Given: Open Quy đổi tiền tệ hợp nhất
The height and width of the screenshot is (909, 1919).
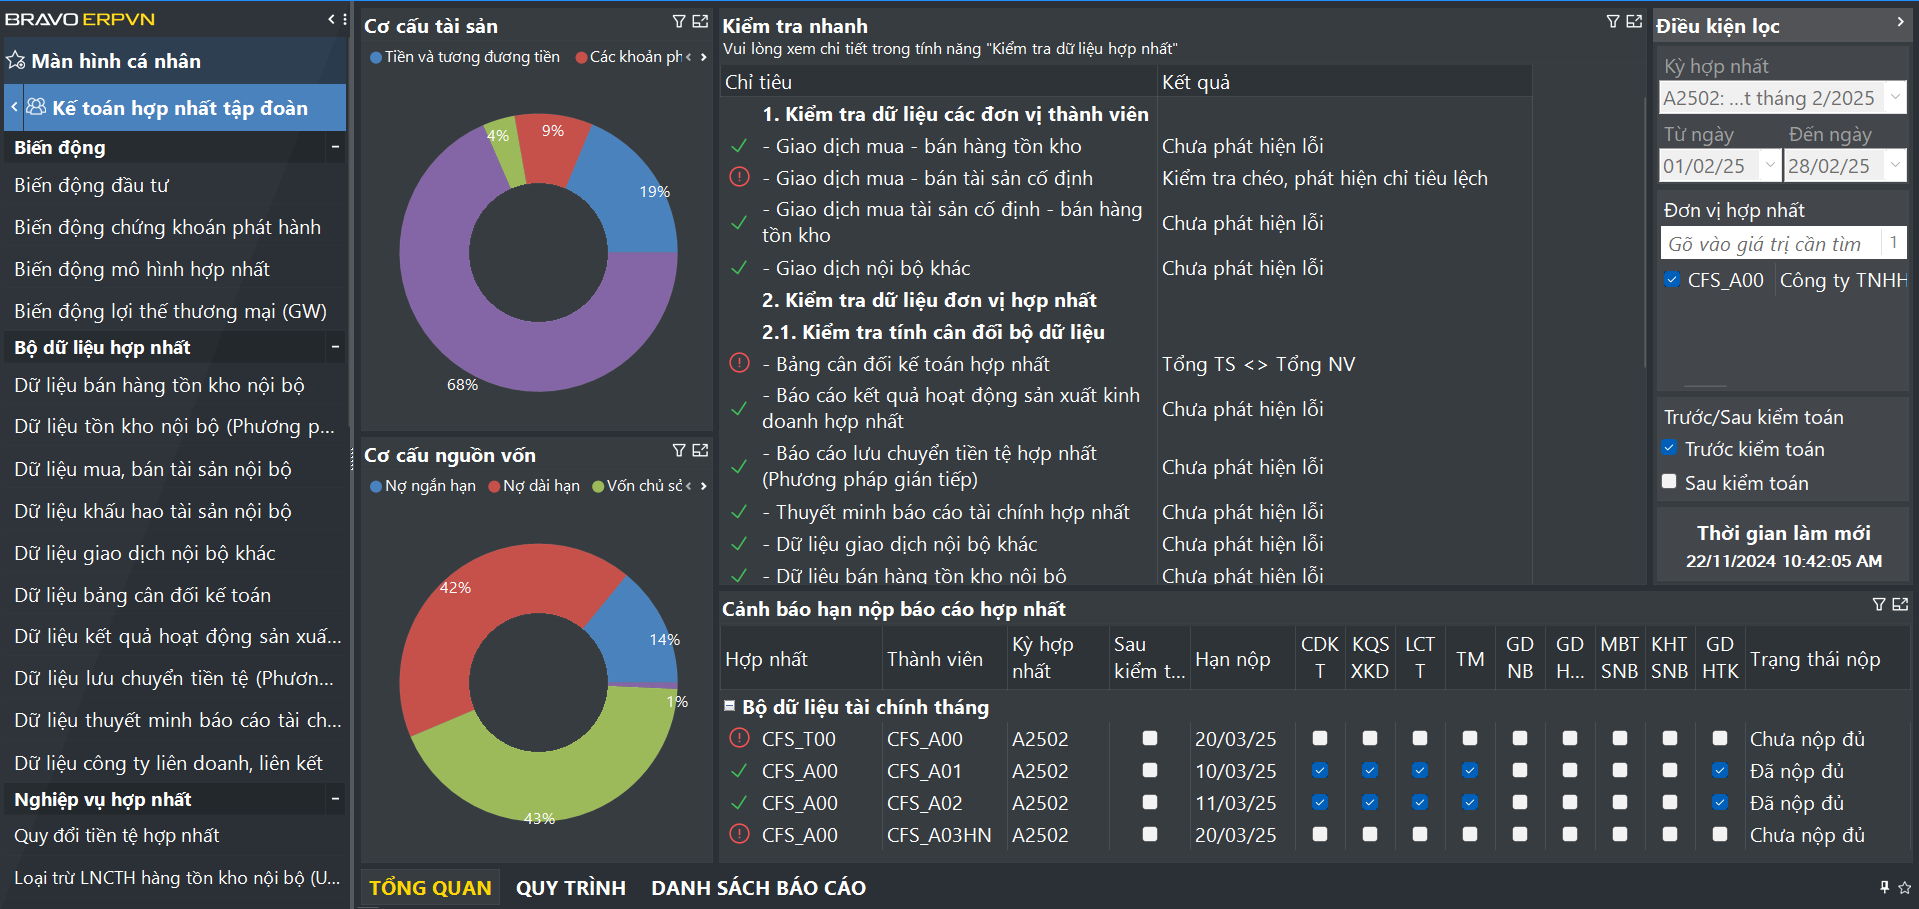Looking at the screenshot, I should click(x=117, y=835).
